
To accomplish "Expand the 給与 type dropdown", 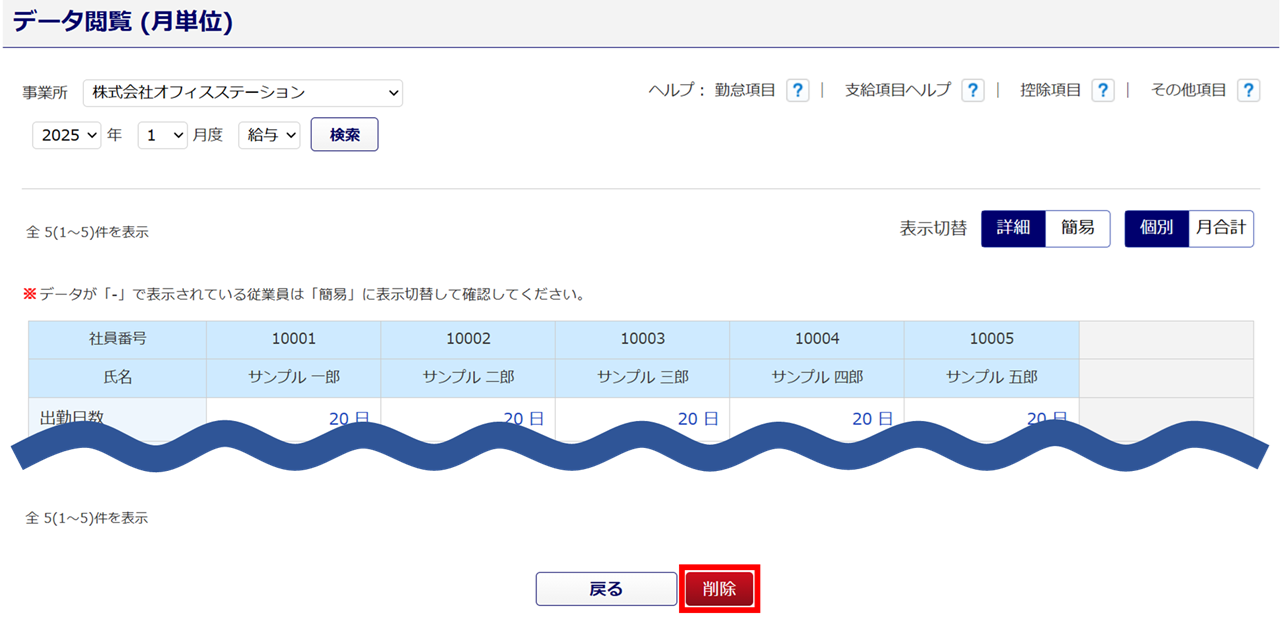I will (x=269, y=135).
